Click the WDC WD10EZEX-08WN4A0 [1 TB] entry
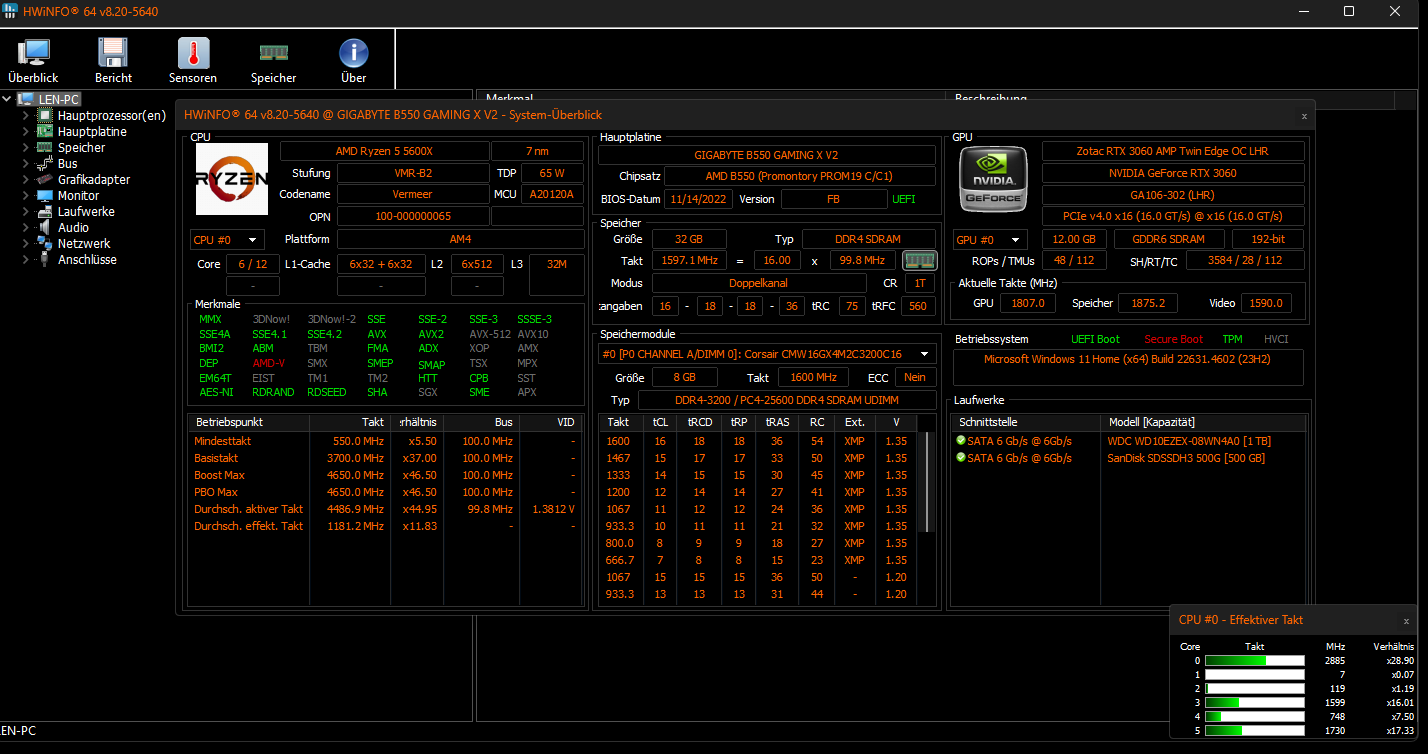Screen dimensions: 1428x754 (x=1189, y=440)
